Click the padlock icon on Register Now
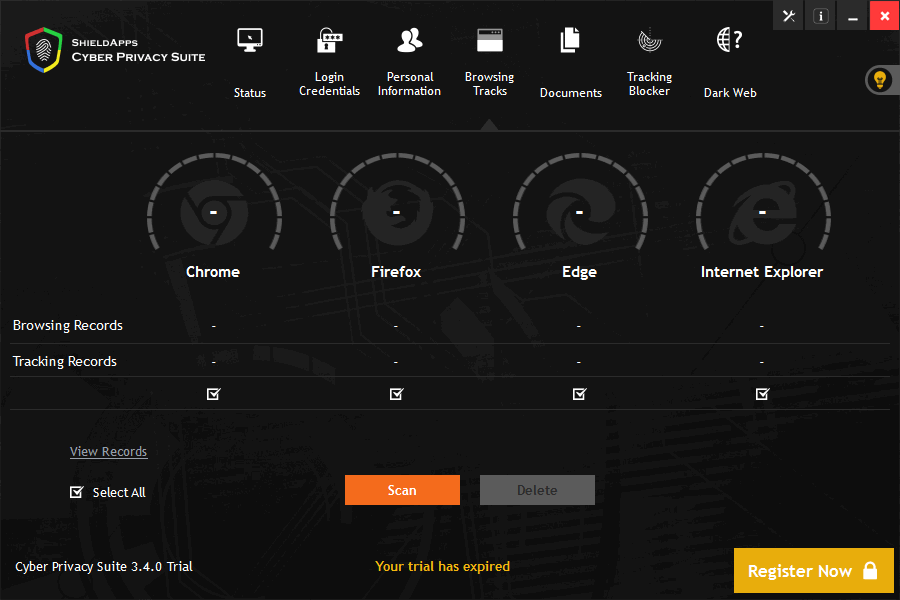The height and width of the screenshot is (600, 900). pos(870,571)
